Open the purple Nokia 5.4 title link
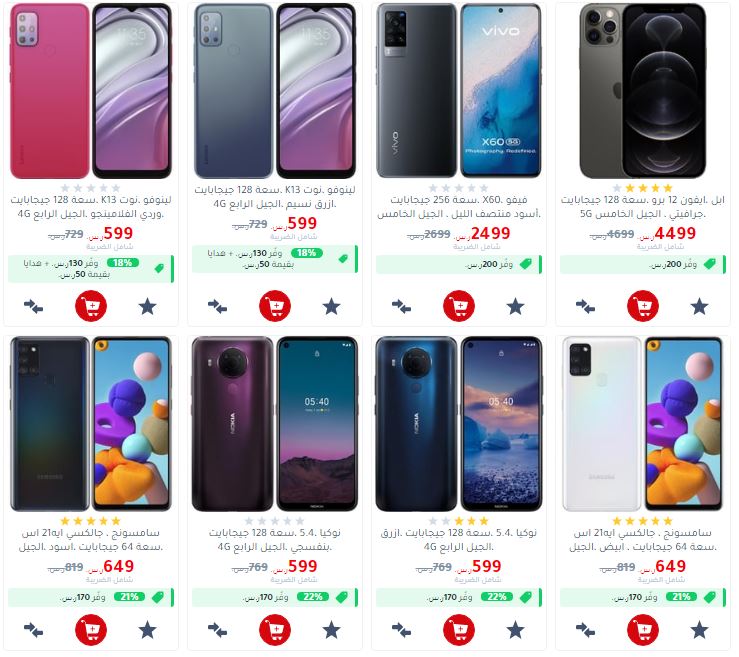 pyautogui.click(x=275, y=540)
